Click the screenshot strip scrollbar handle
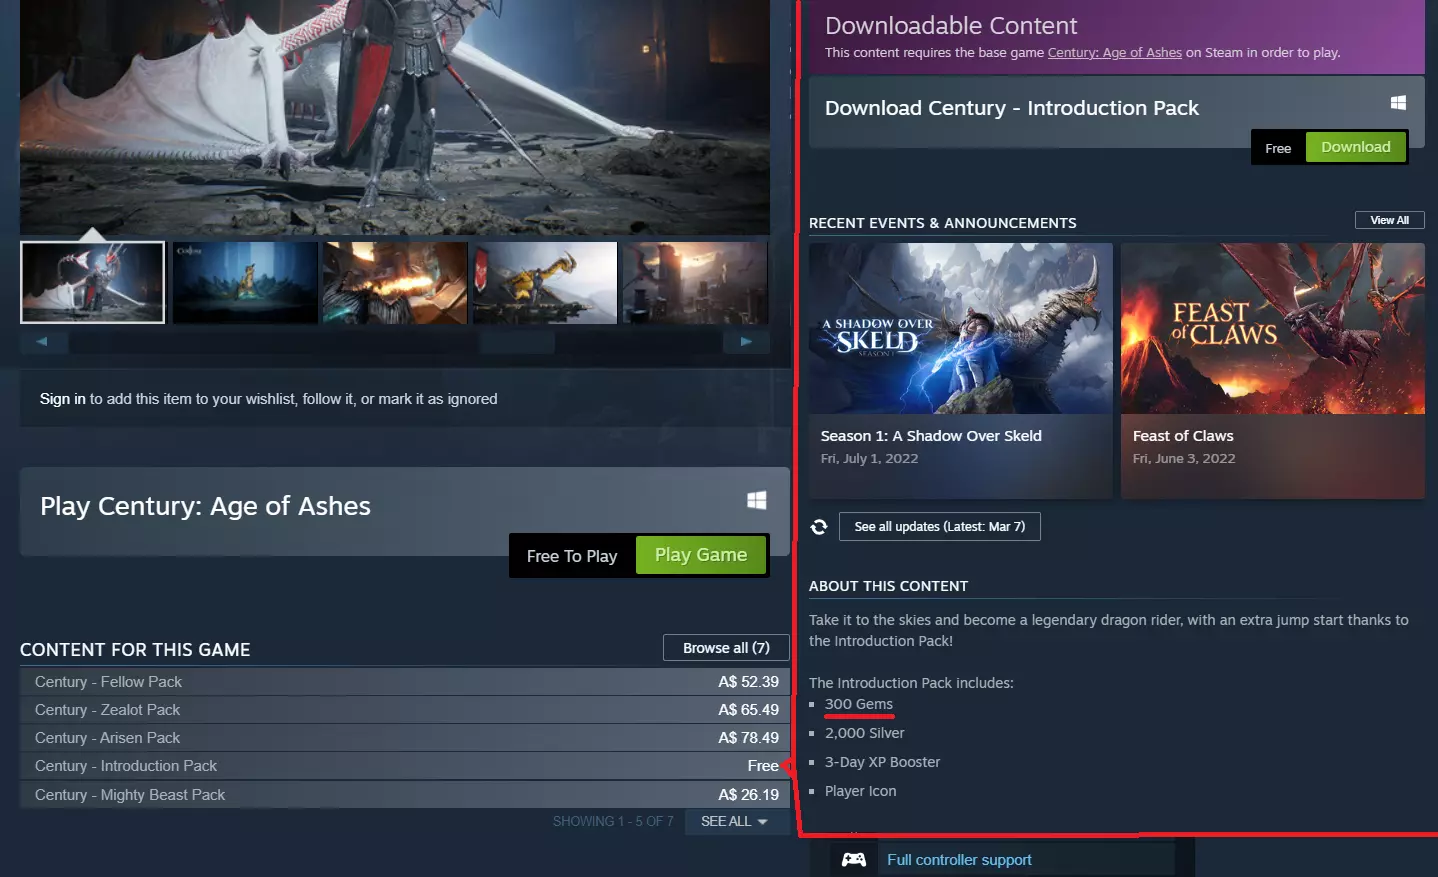Viewport: 1438px width, 877px height. click(x=516, y=342)
